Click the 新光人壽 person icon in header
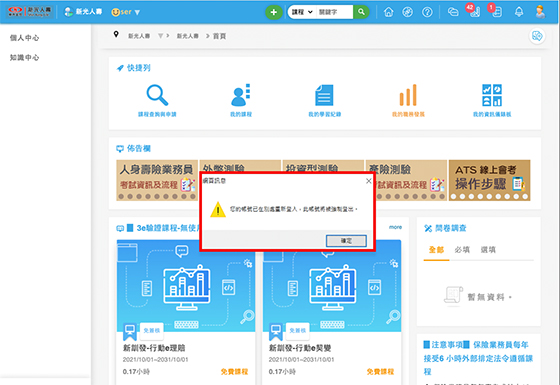560x385 pixels. point(69,12)
